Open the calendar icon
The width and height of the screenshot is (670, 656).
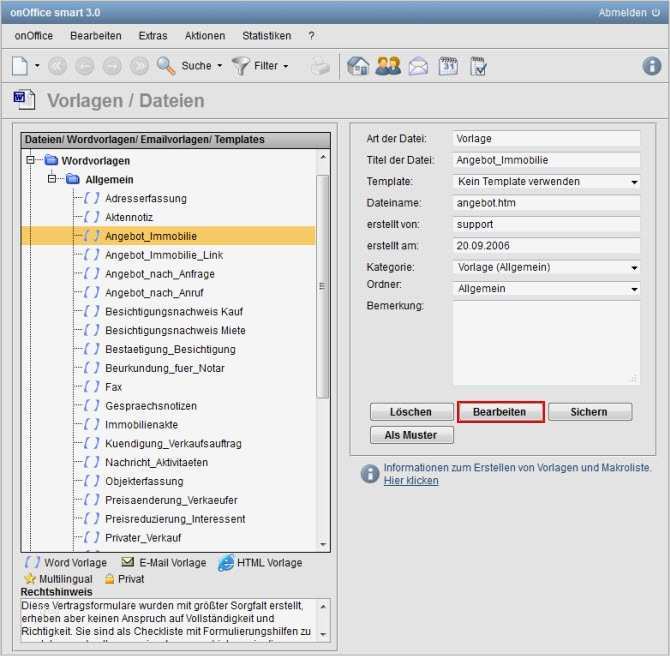click(x=448, y=66)
